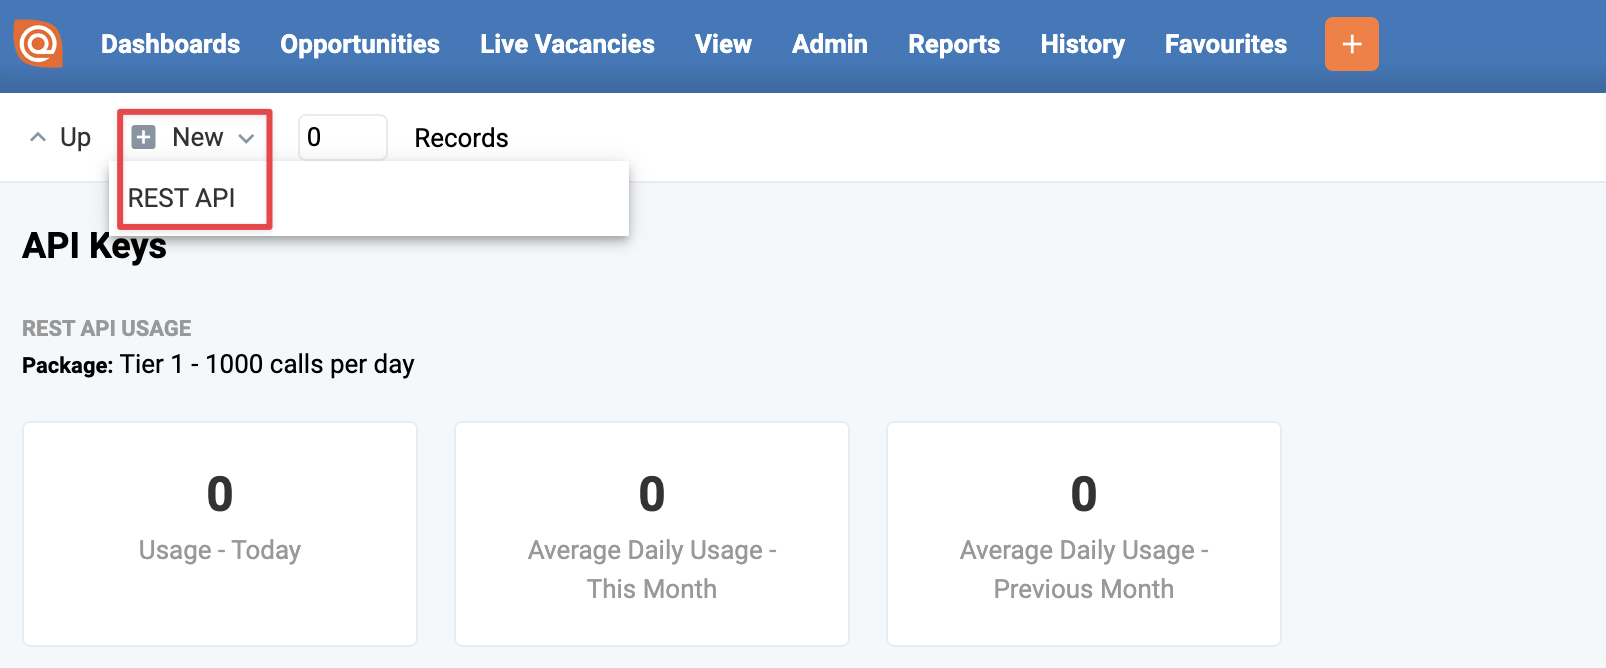
Task: Open the Reports menu
Action: tap(954, 44)
